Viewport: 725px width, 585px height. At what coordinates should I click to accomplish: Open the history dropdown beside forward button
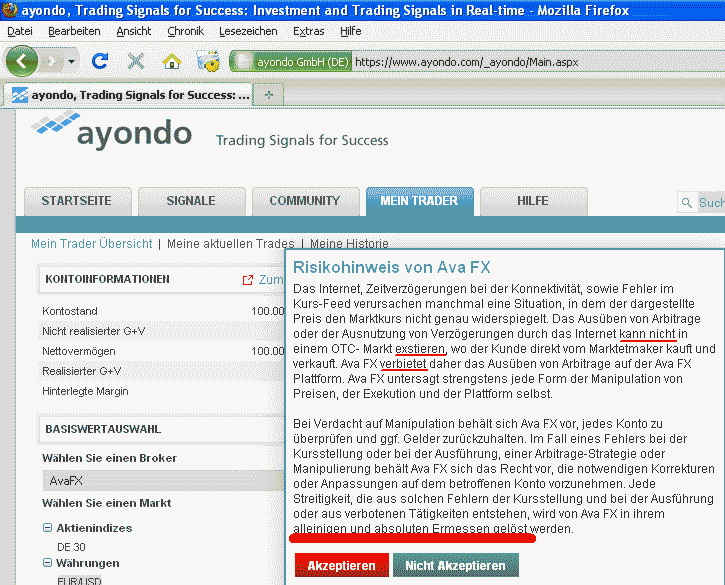pos(72,62)
